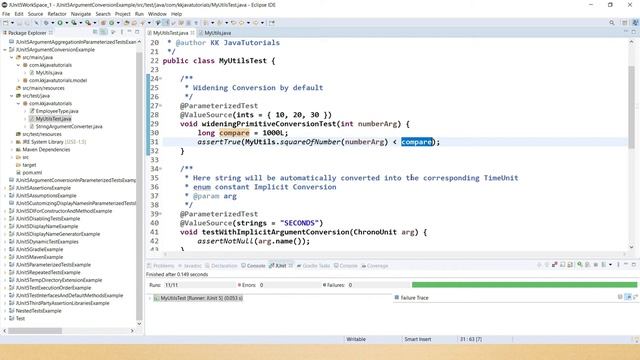The width and height of the screenshot is (640, 360).
Task: Expand the JRE System Library node
Action: point(11,142)
